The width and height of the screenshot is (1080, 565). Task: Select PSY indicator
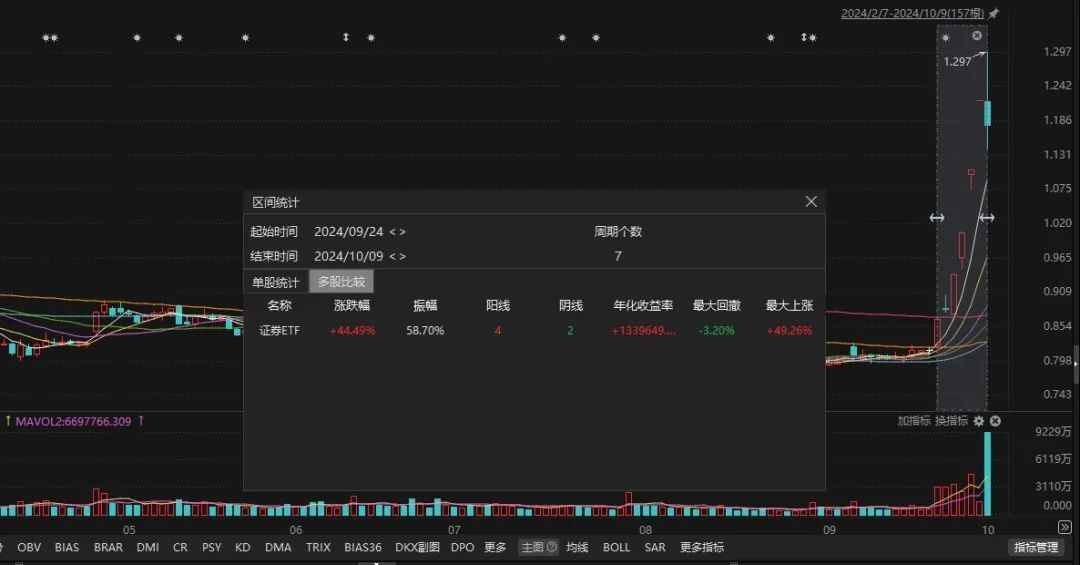click(211, 547)
